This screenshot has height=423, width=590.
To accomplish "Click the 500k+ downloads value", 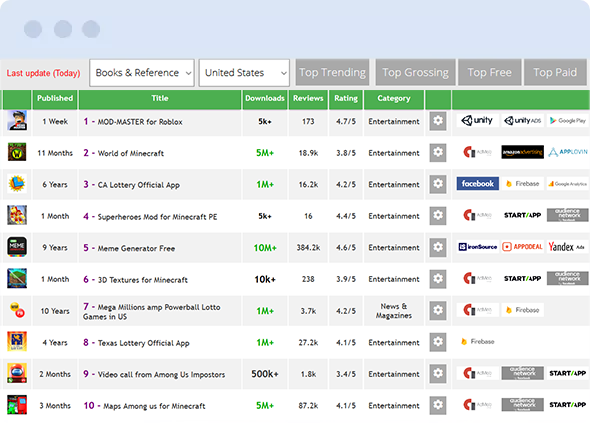I will 265,374.
